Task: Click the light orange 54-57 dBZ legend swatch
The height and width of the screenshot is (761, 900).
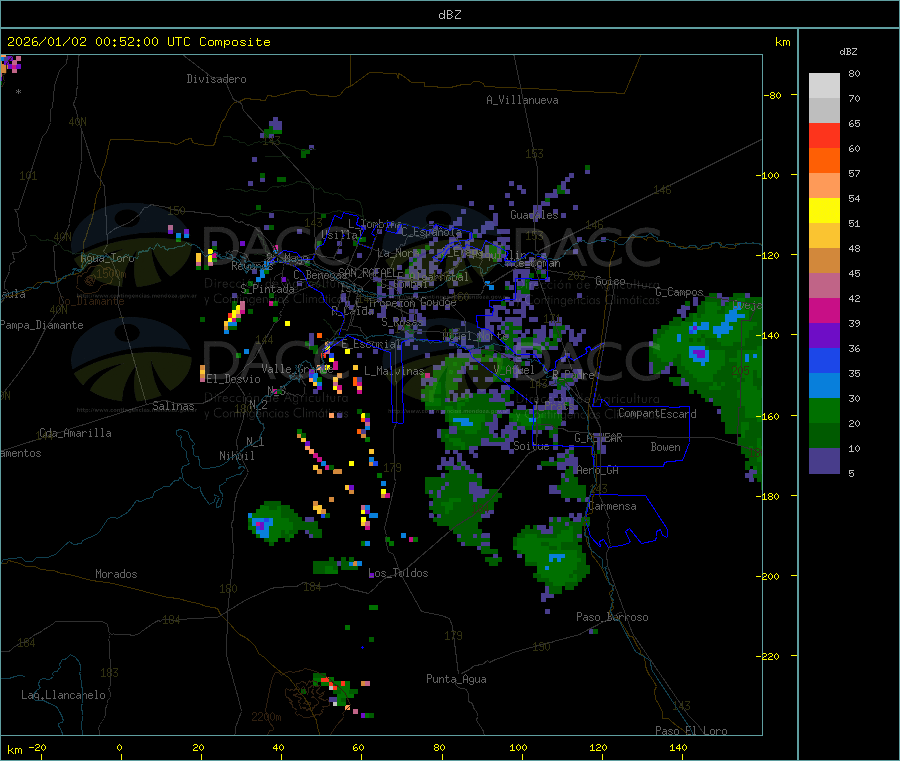Action: click(824, 185)
